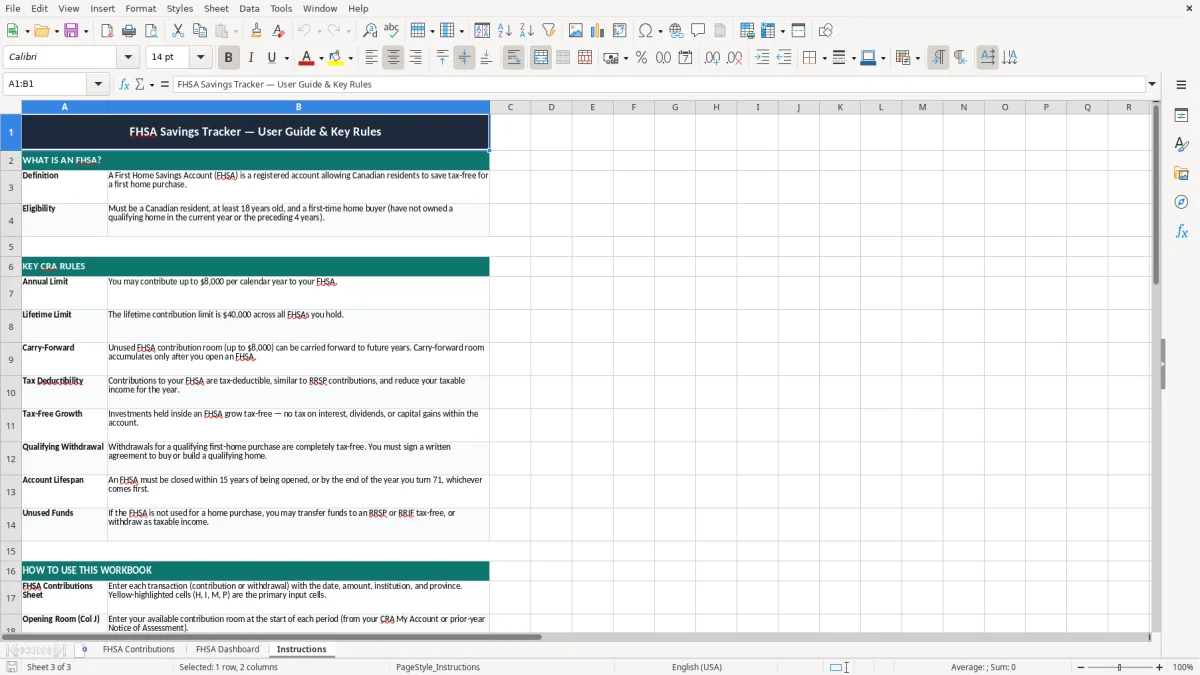The image size is (1200, 675).
Task: Open the Borders dropdown arrow
Action: [823, 58]
